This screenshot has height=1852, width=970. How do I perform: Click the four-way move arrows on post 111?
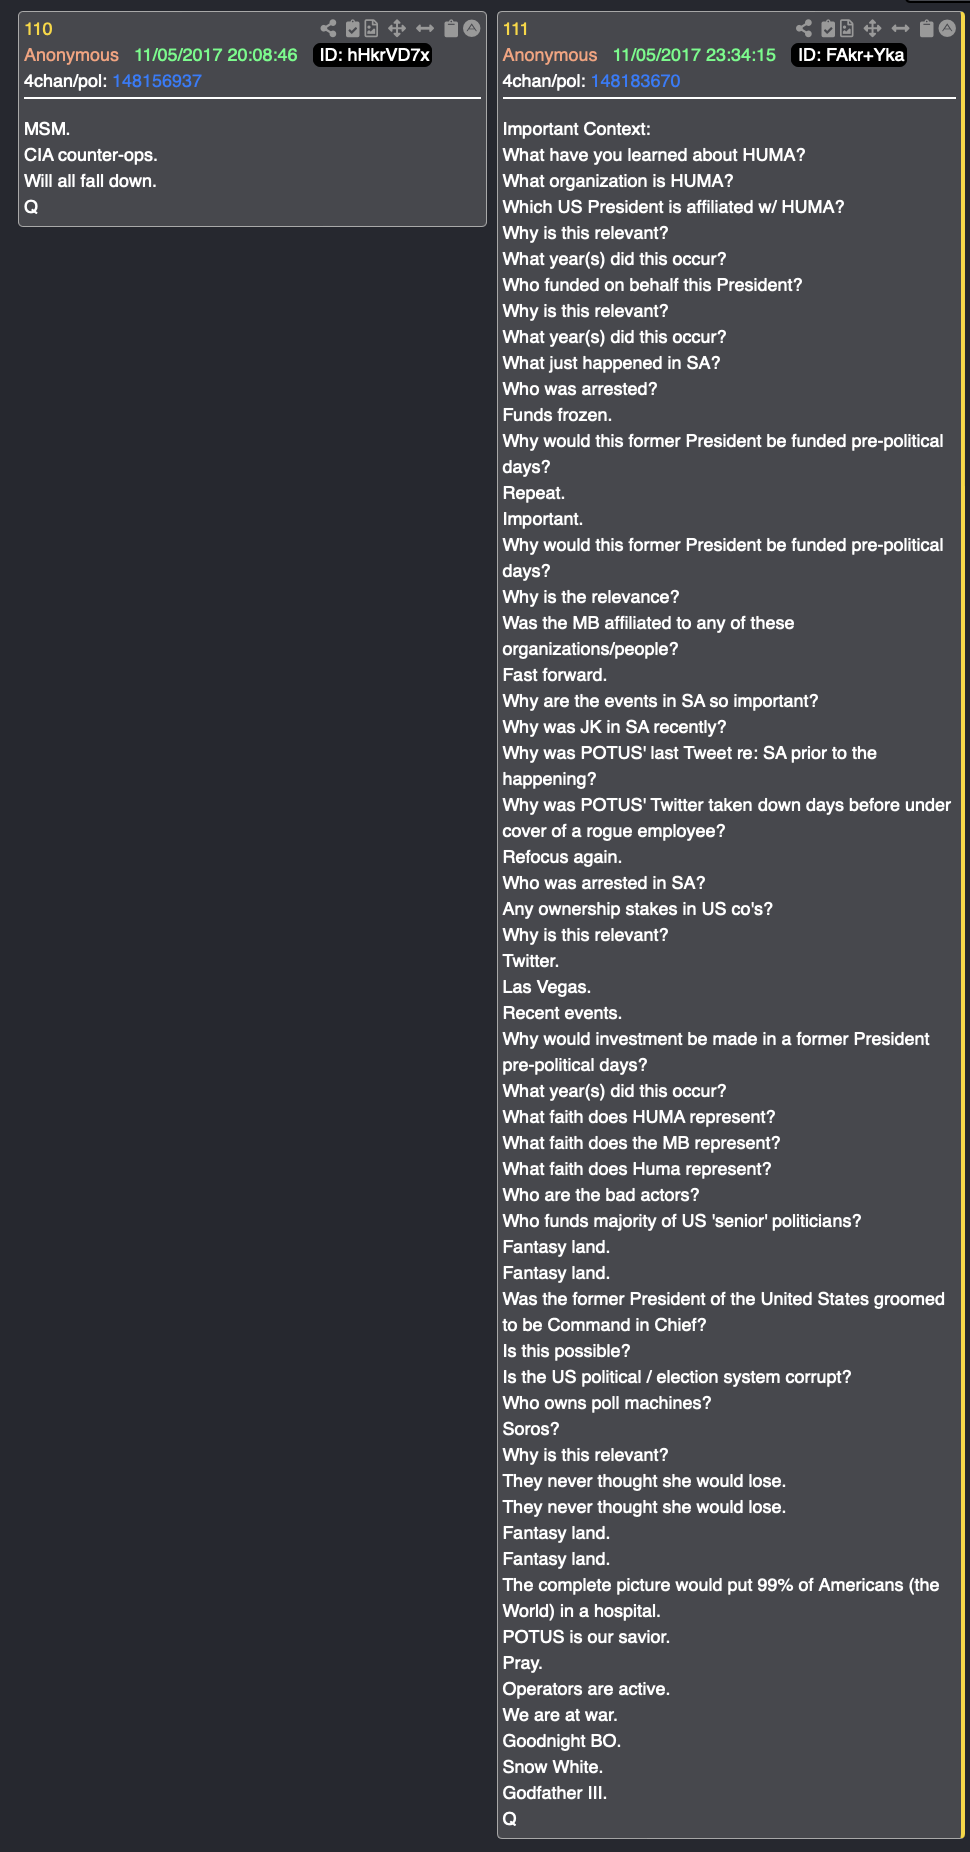[872, 28]
